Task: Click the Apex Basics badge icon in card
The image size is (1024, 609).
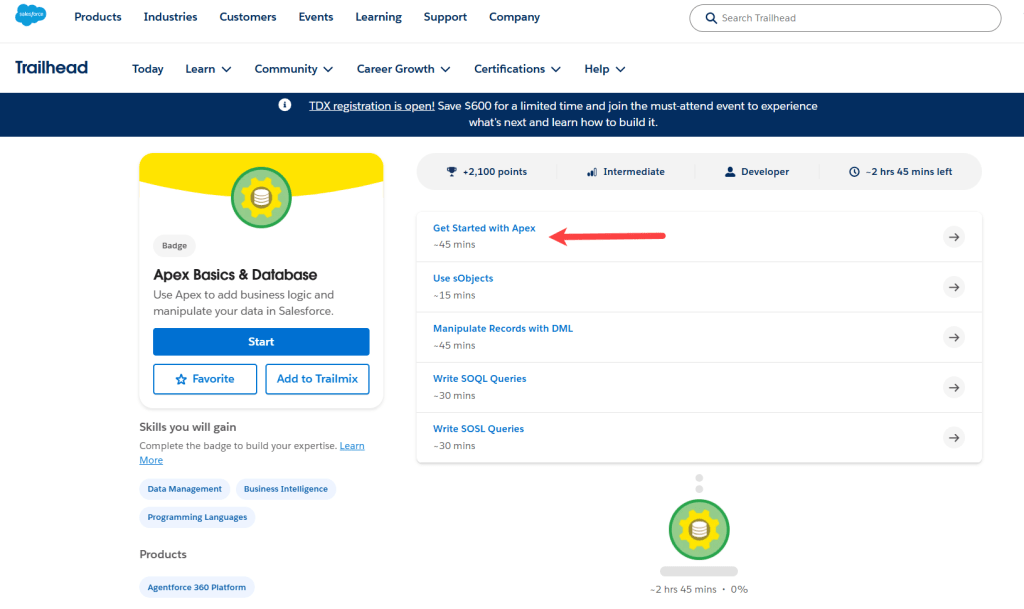Action: pos(261,198)
